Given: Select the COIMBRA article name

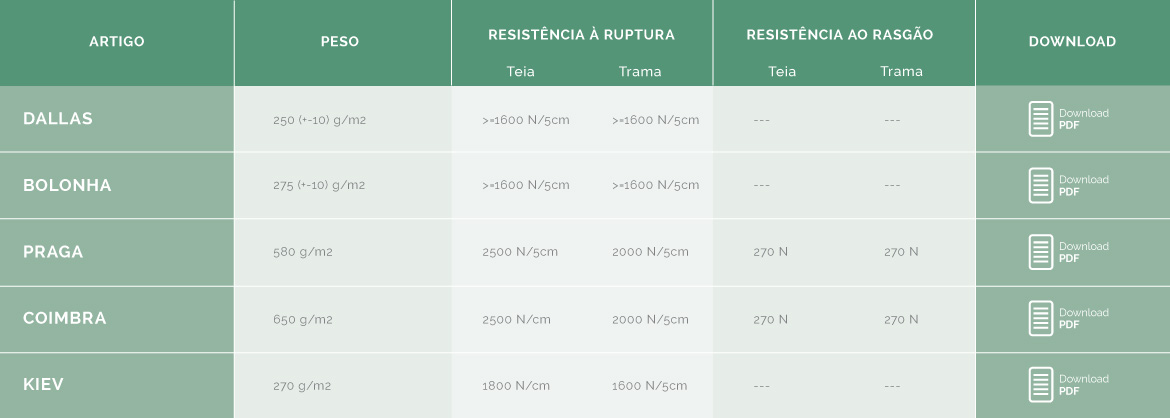Looking at the screenshot, I should pos(65,318).
